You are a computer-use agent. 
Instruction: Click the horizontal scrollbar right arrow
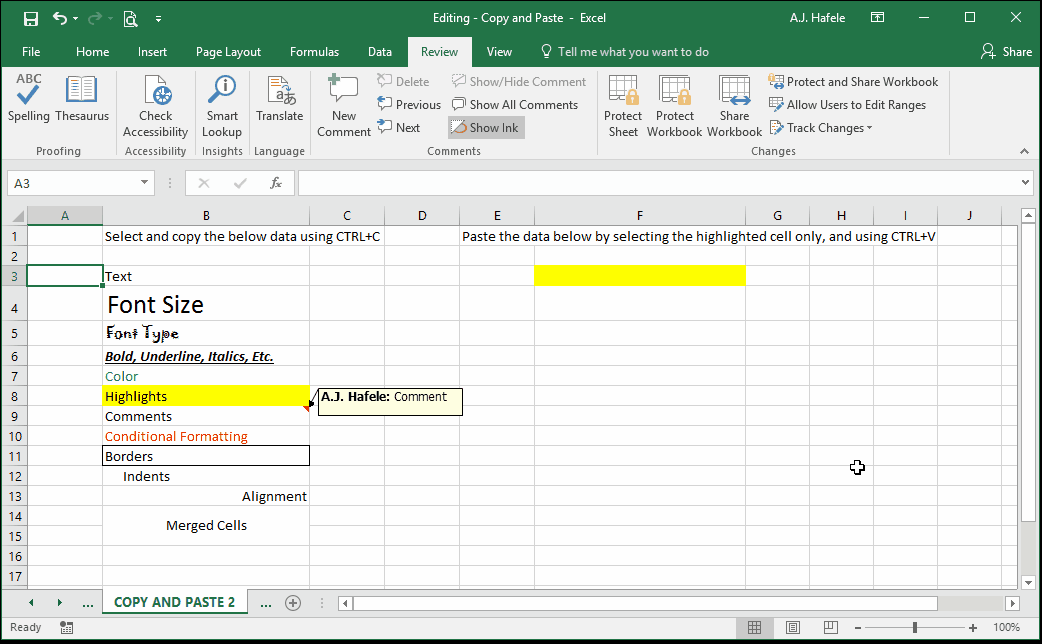(x=1012, y=603)
